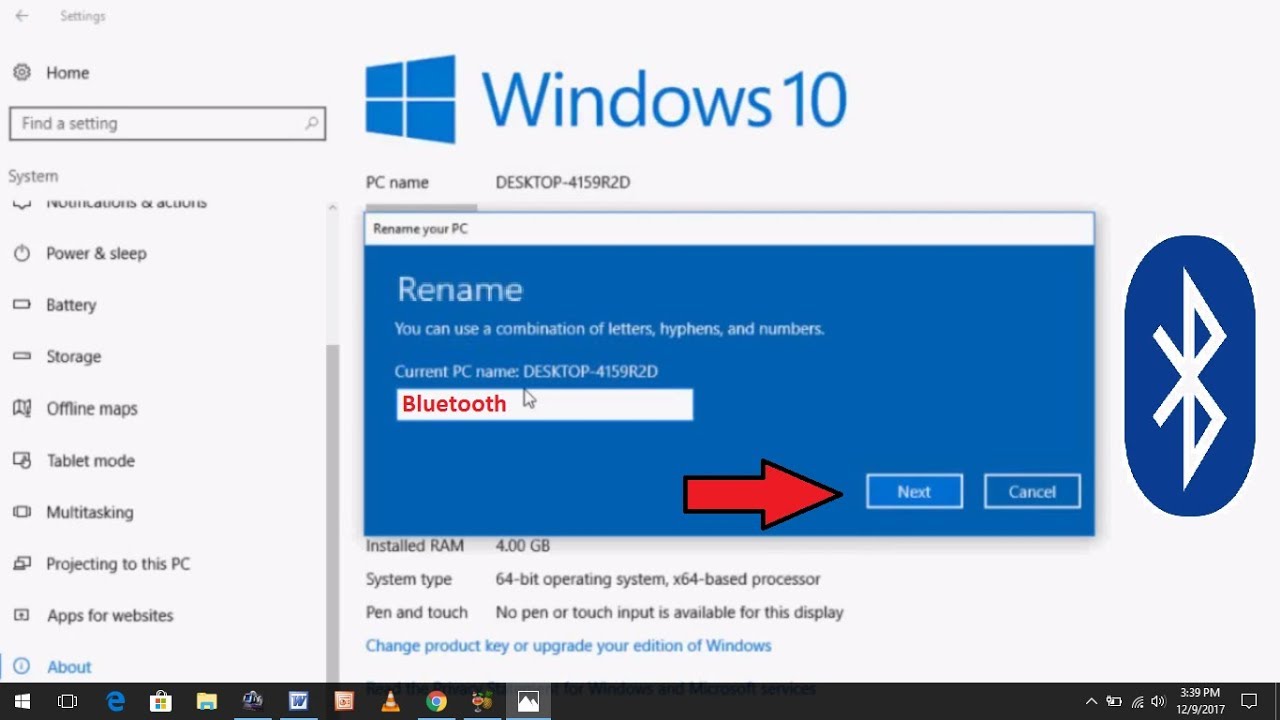The image size is (1280, 720).
Task: Click the battery icon in system tray
Action: [1114, 701]
